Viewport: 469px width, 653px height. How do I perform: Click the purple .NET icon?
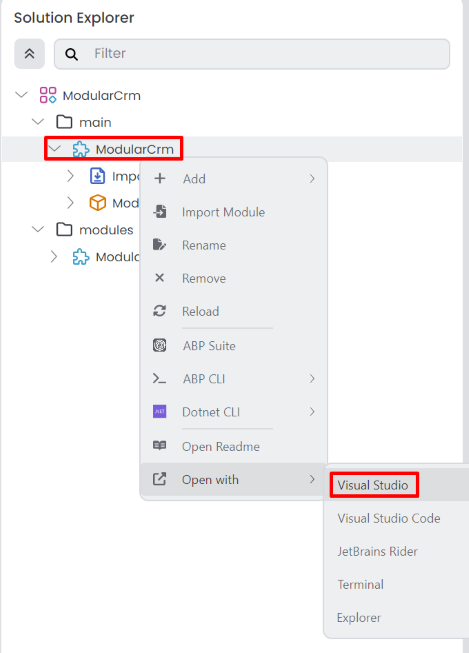click(160, 411)
